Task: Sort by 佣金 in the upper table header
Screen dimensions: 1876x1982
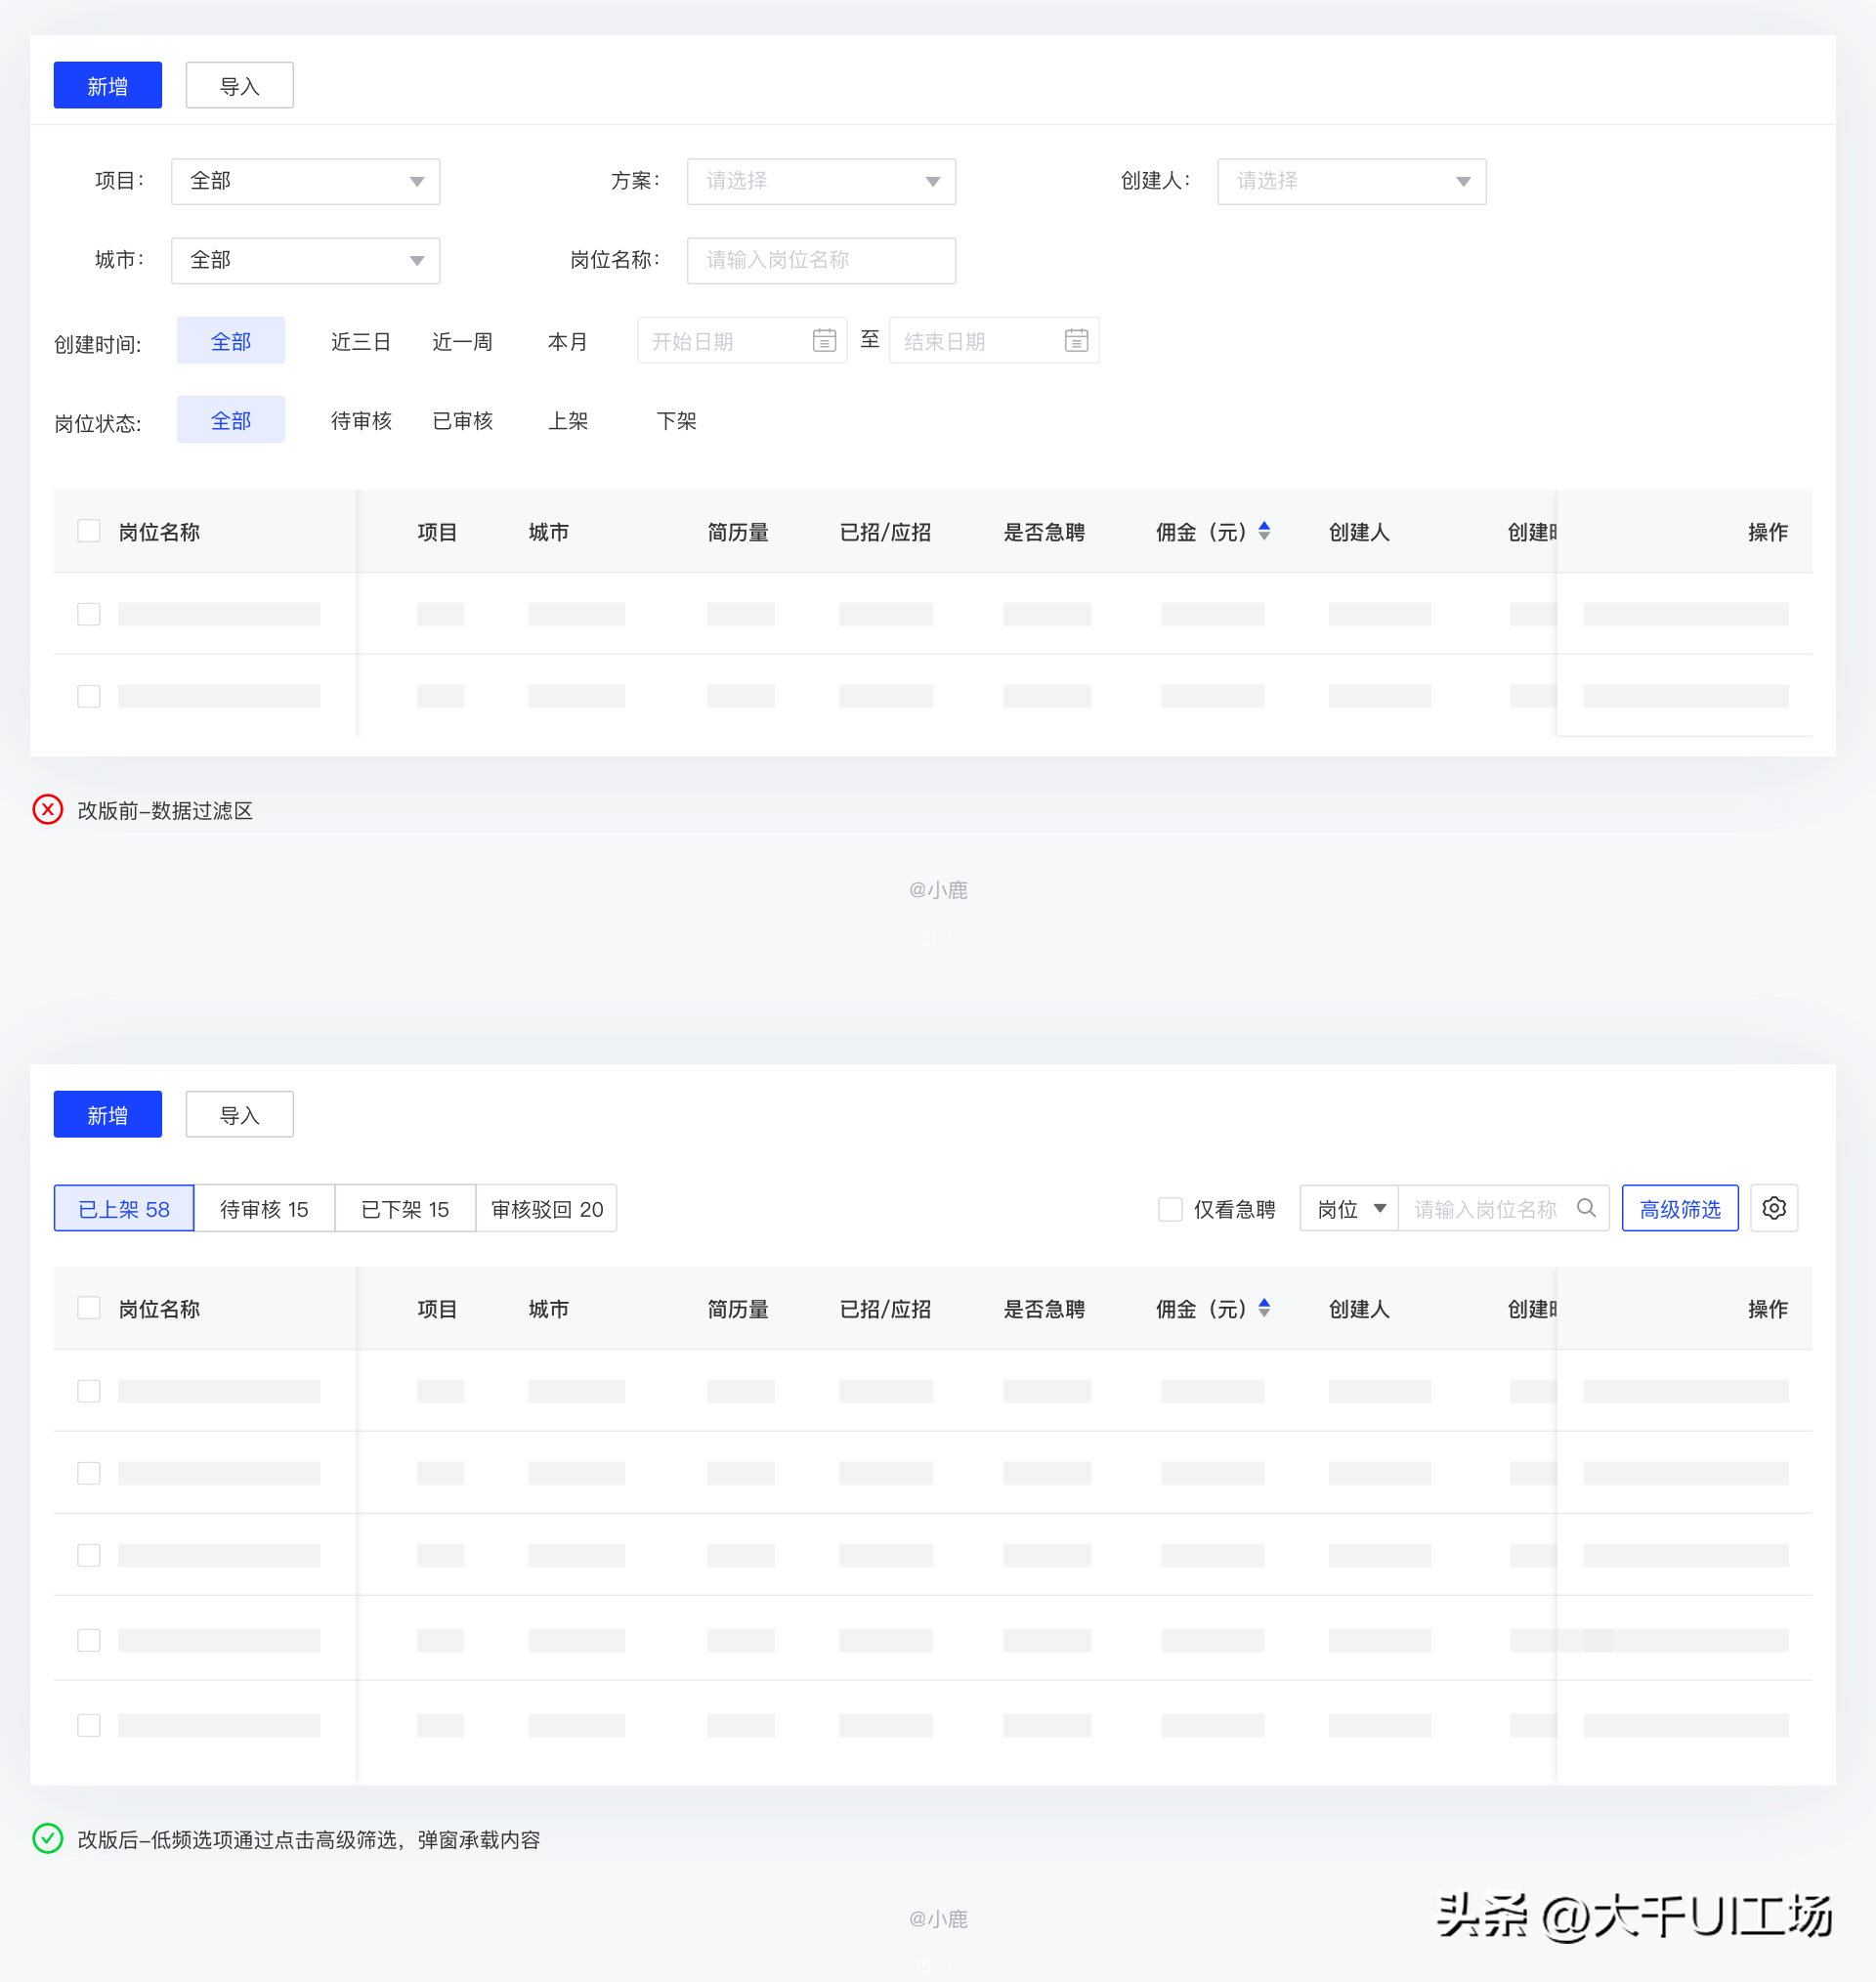Action: click(1264, 531)
